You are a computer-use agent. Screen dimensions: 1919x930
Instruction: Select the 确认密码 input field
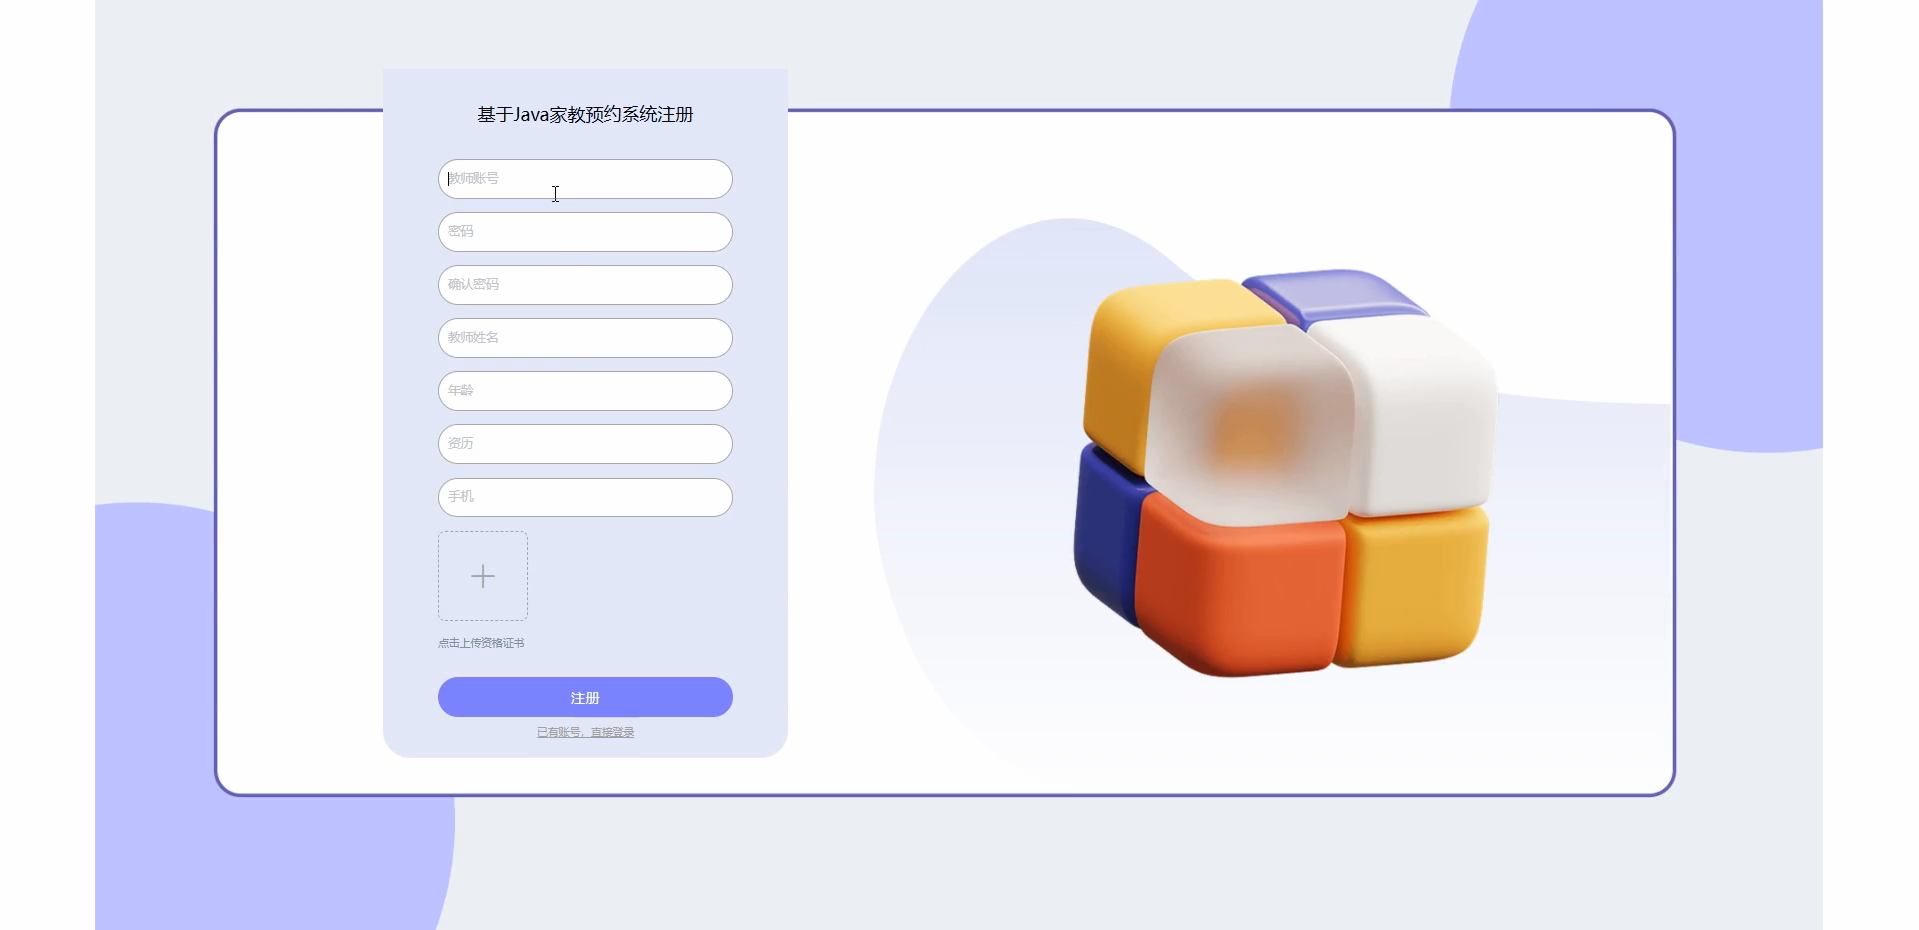(x=585, y=285)
